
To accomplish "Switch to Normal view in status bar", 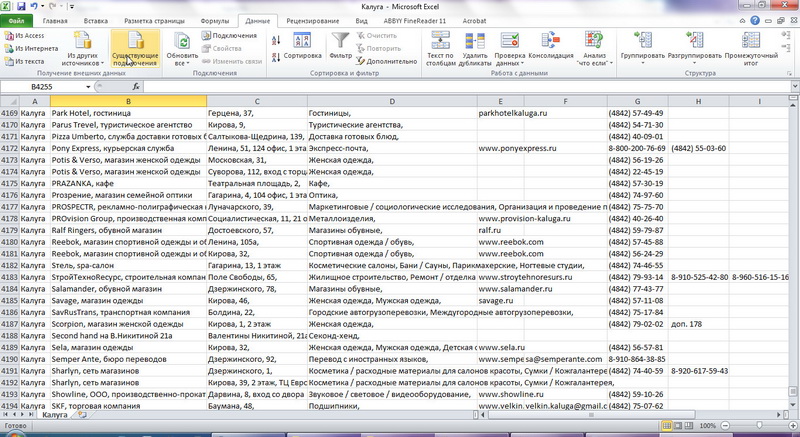I will pyautogui.click(x=666, y=425).
